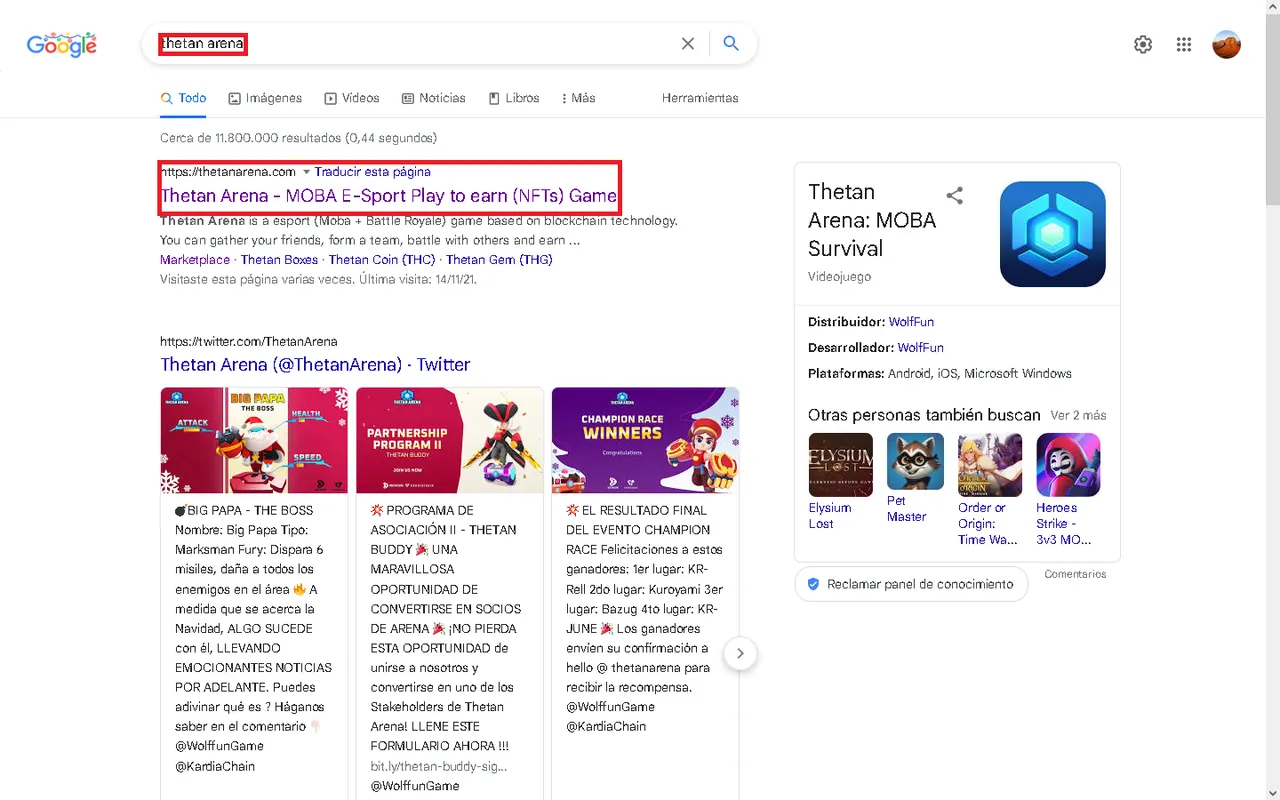1280x800 pixels.
Task: Open the Thetan Arena Twitter result title
Action: [315, 365]
